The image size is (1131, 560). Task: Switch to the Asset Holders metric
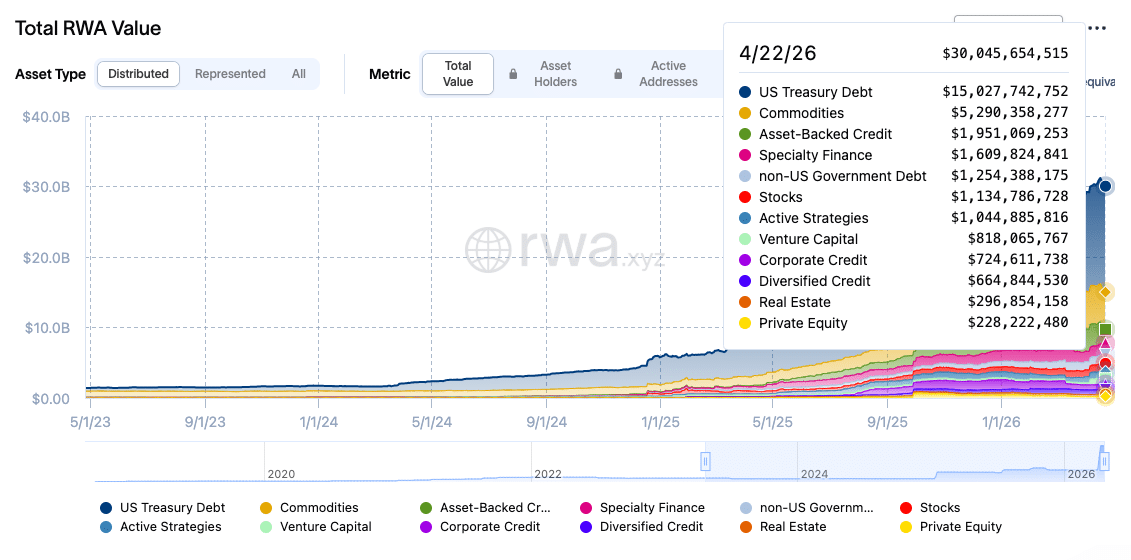(x=555, y=74)
